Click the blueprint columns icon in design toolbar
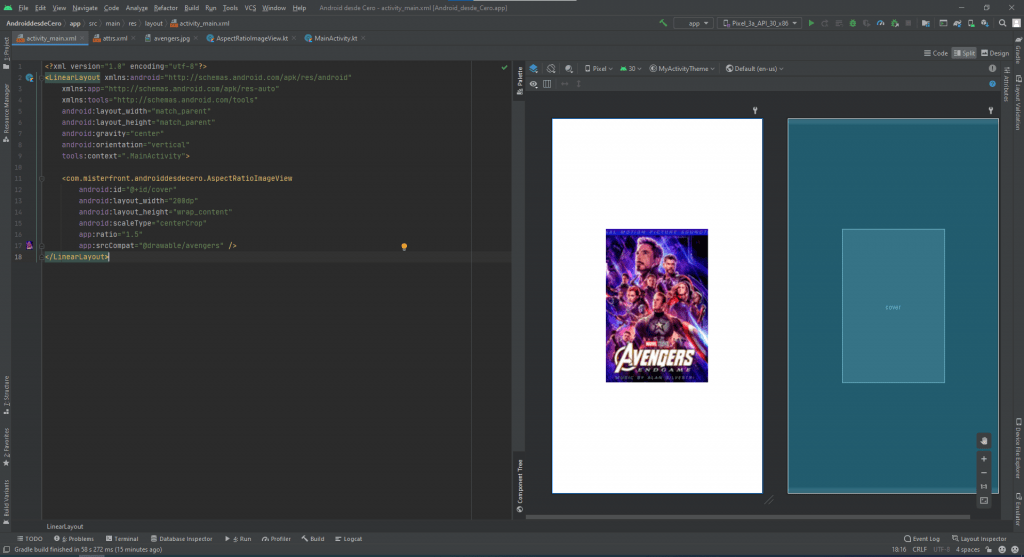This screenshot has height=557, width=1024. 547,84
